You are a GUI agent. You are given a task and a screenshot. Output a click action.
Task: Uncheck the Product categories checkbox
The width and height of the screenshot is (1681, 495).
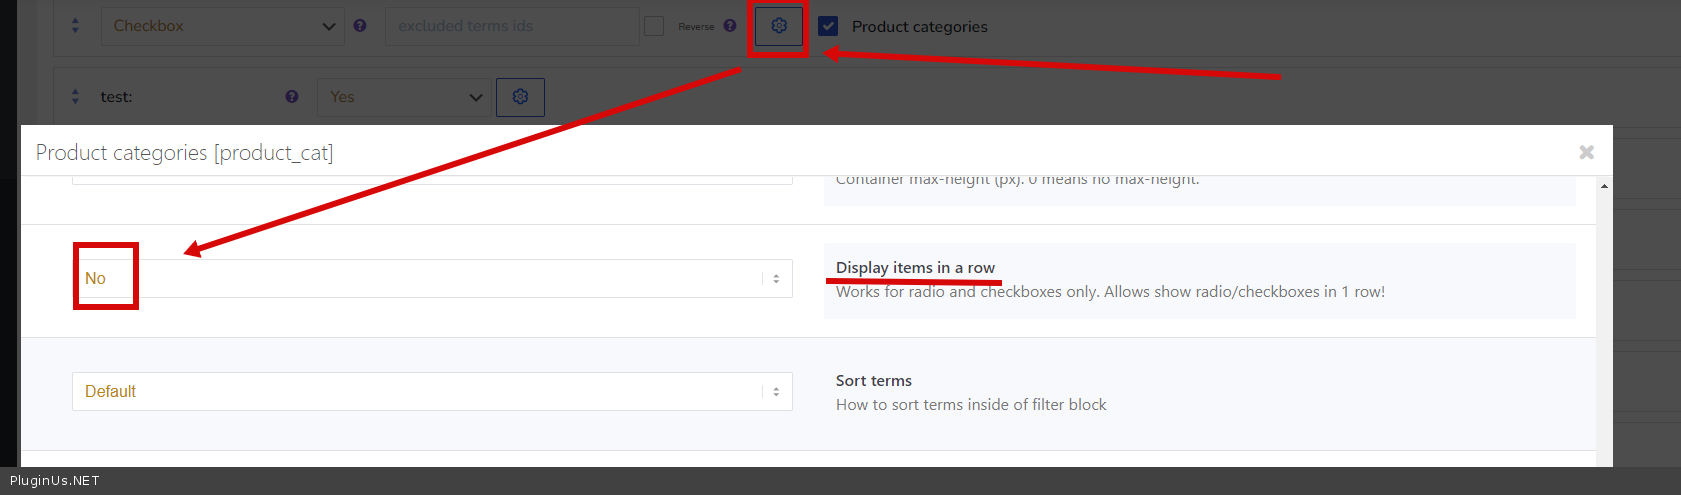click(828, 26)
